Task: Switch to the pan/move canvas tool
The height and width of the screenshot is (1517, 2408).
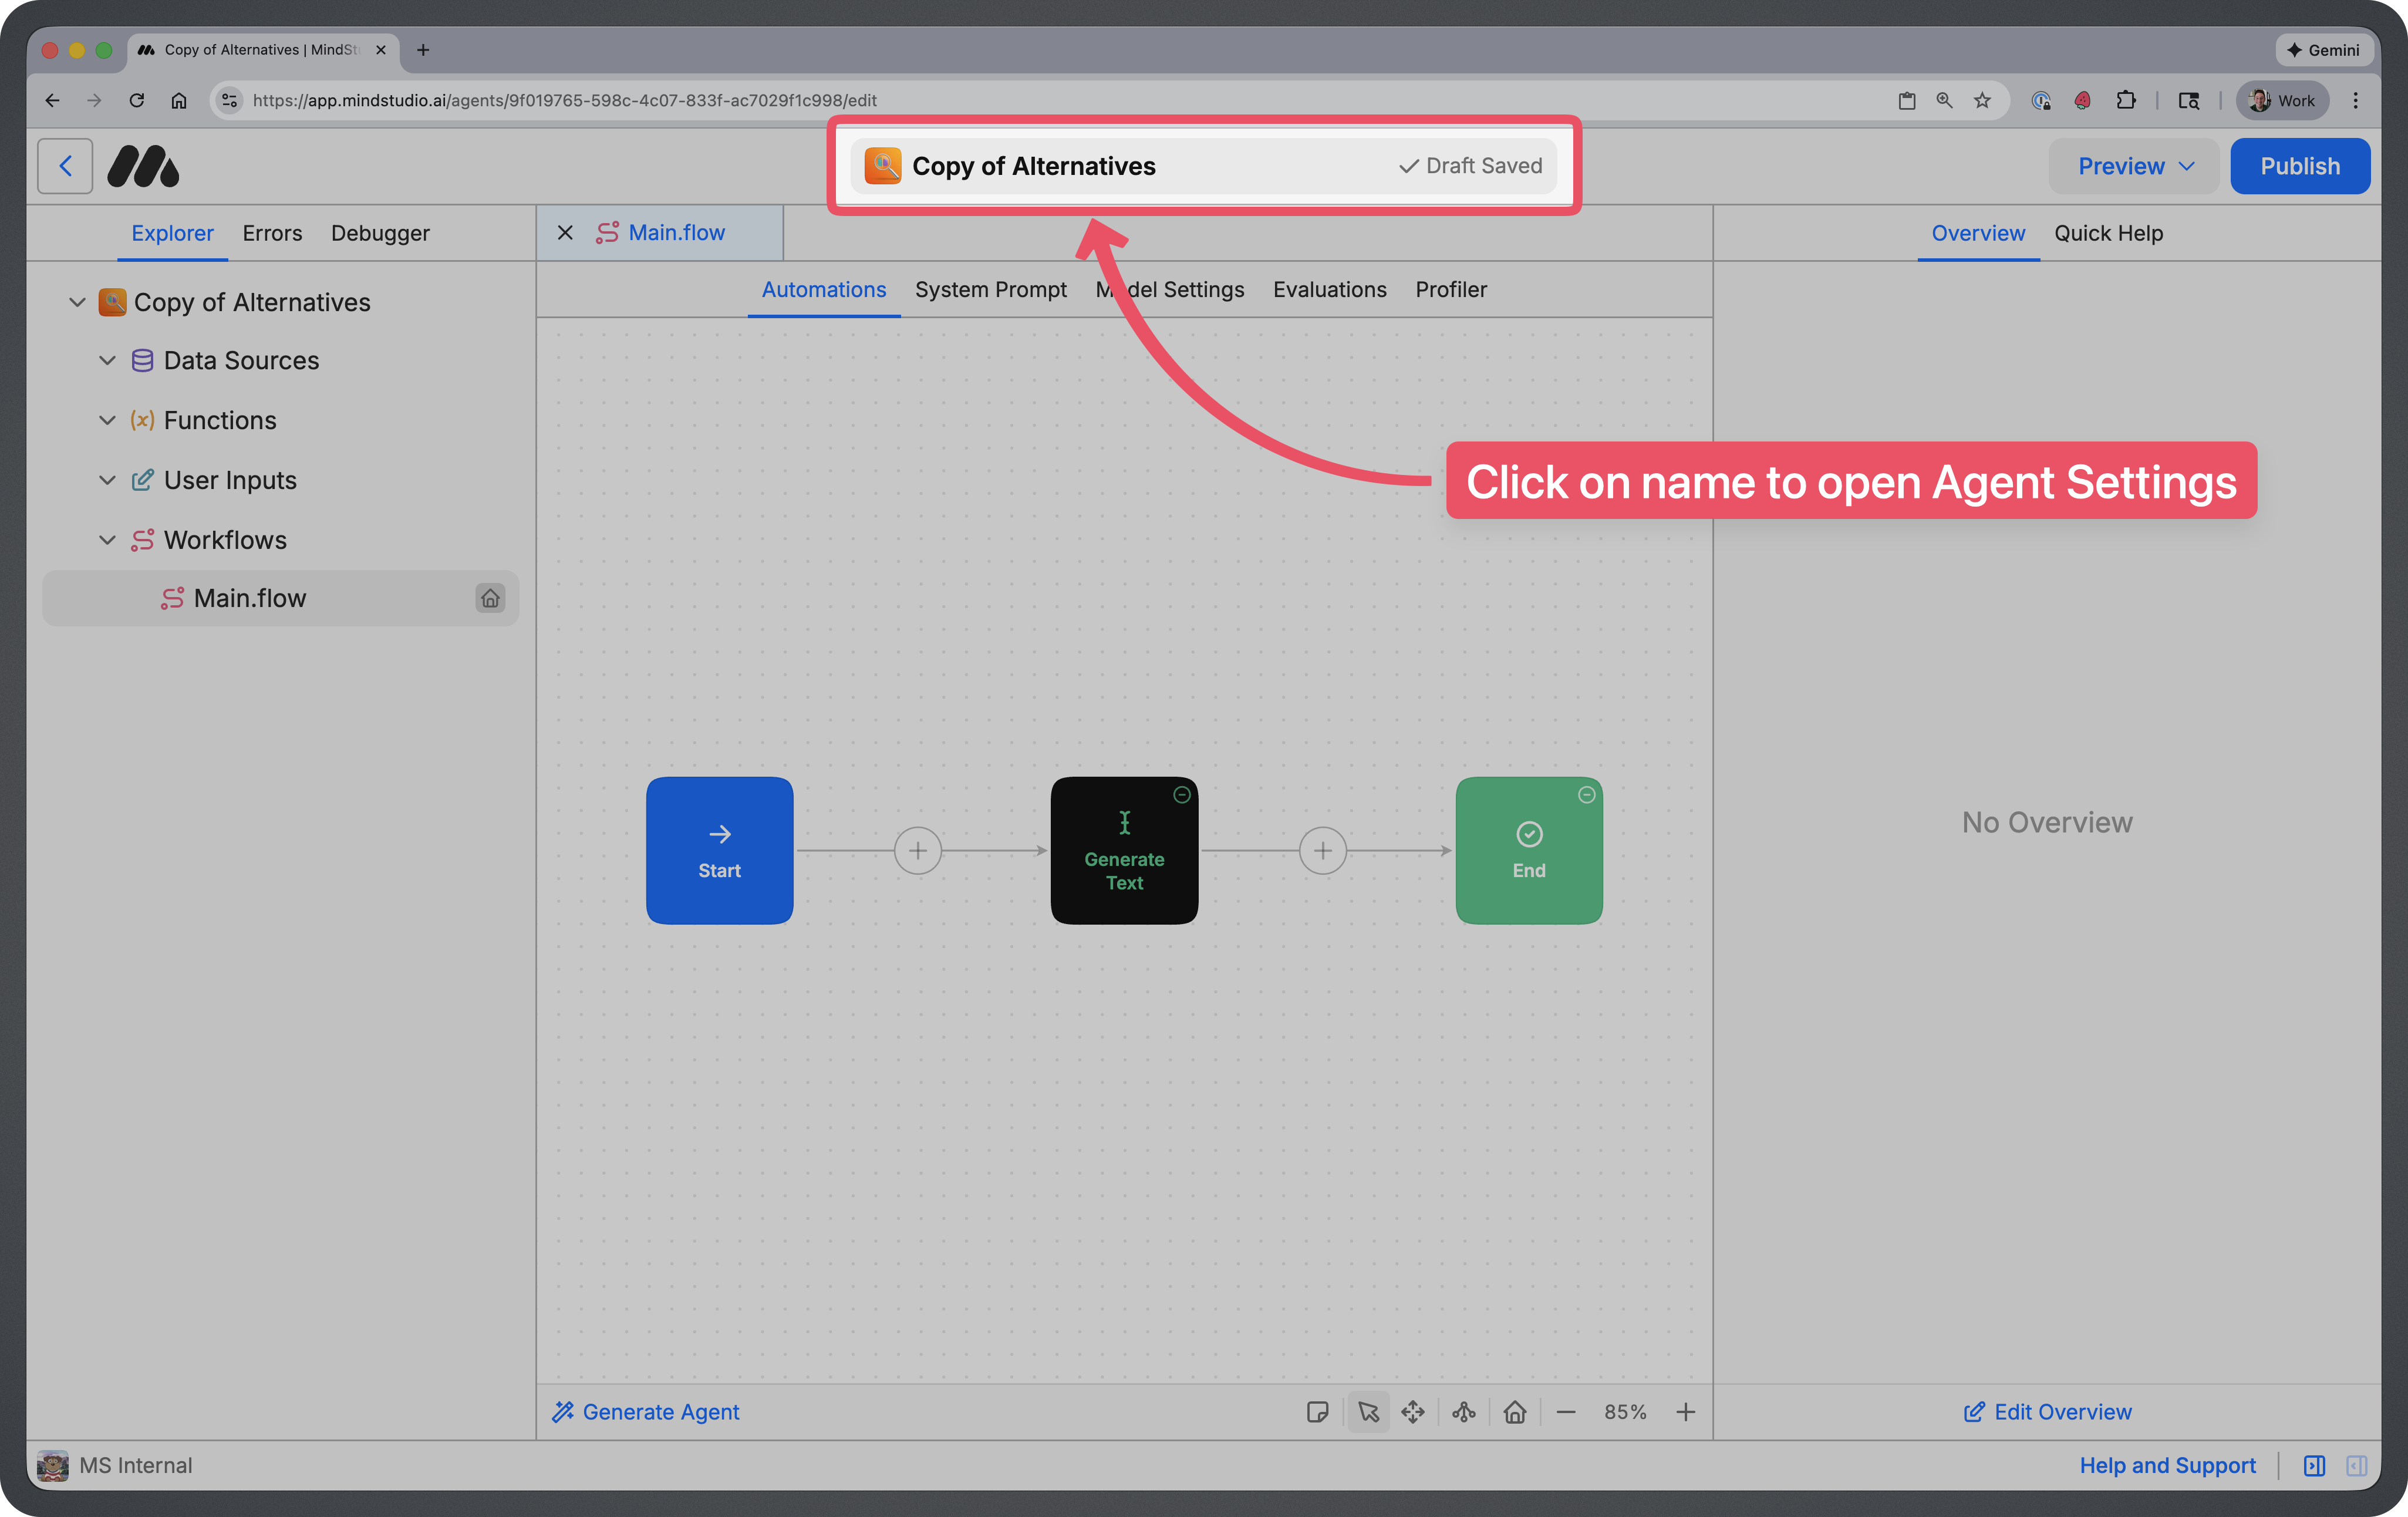Action: tap(1413, 1411)
